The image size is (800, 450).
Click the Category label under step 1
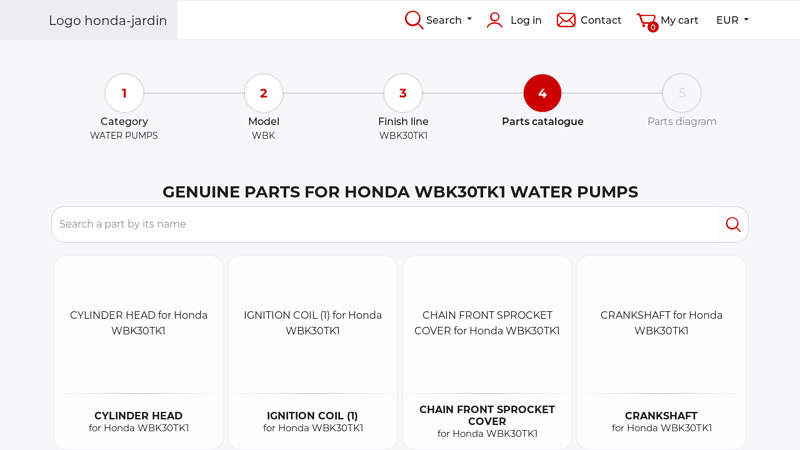[124, 121]
